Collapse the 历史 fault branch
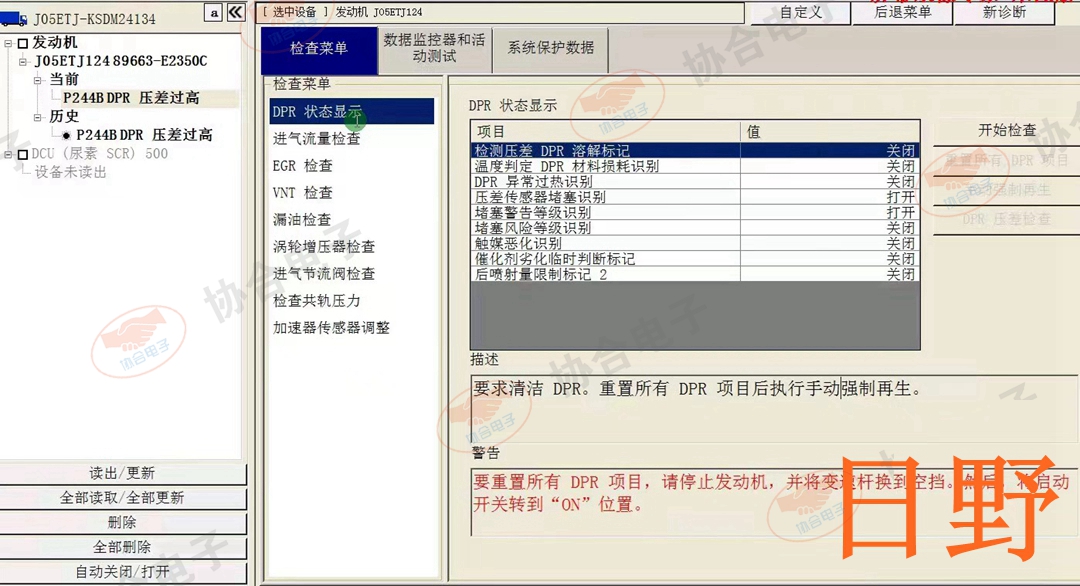 pyautogui.click(x=38, y=117)
